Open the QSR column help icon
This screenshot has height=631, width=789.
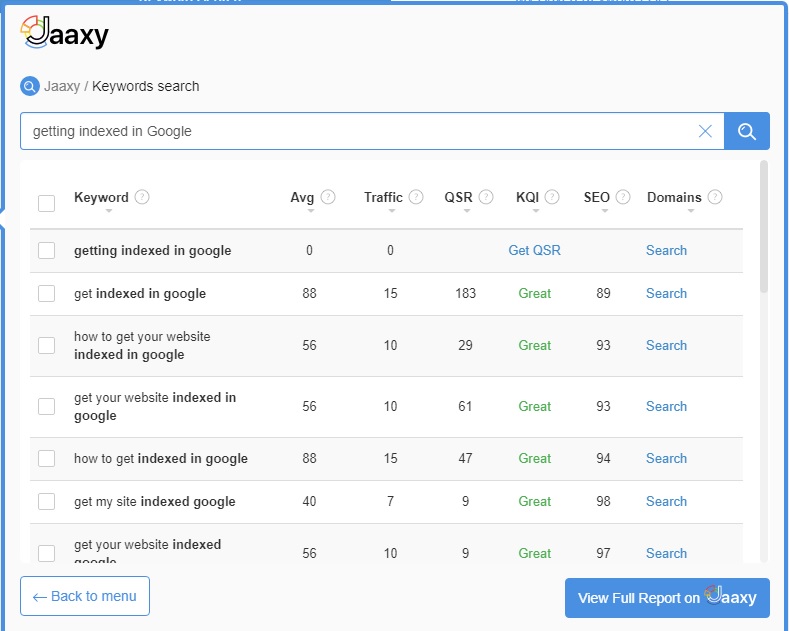point(486,197)
